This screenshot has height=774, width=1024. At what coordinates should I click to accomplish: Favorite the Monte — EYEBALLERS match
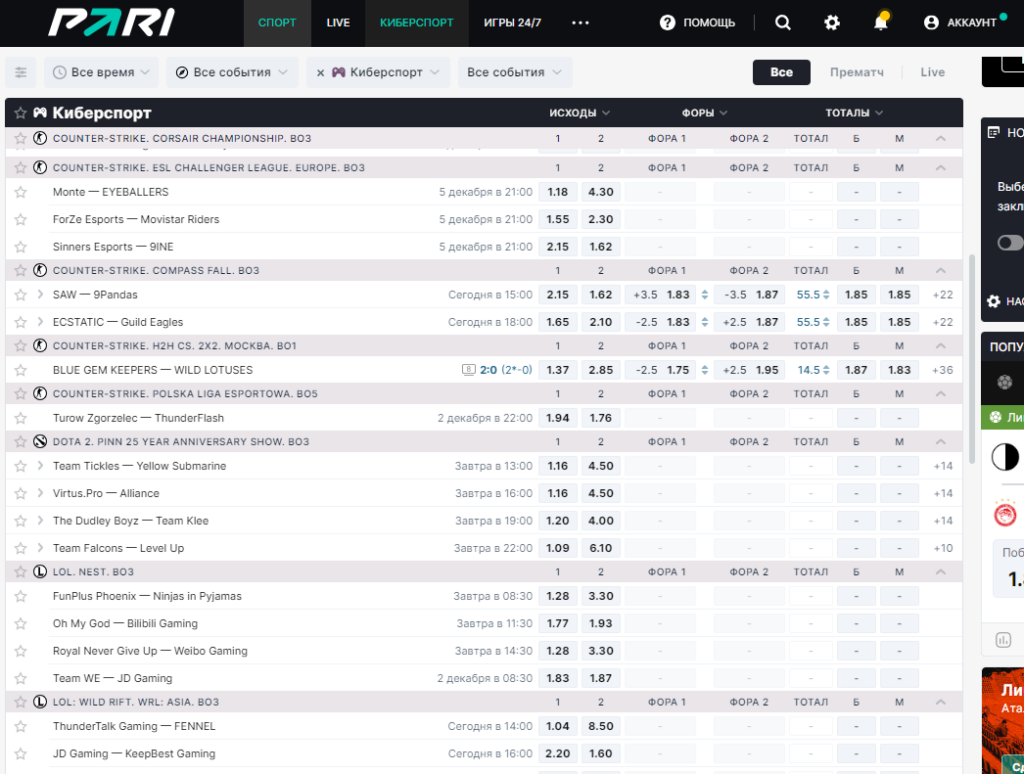click(x=20, y=192)
